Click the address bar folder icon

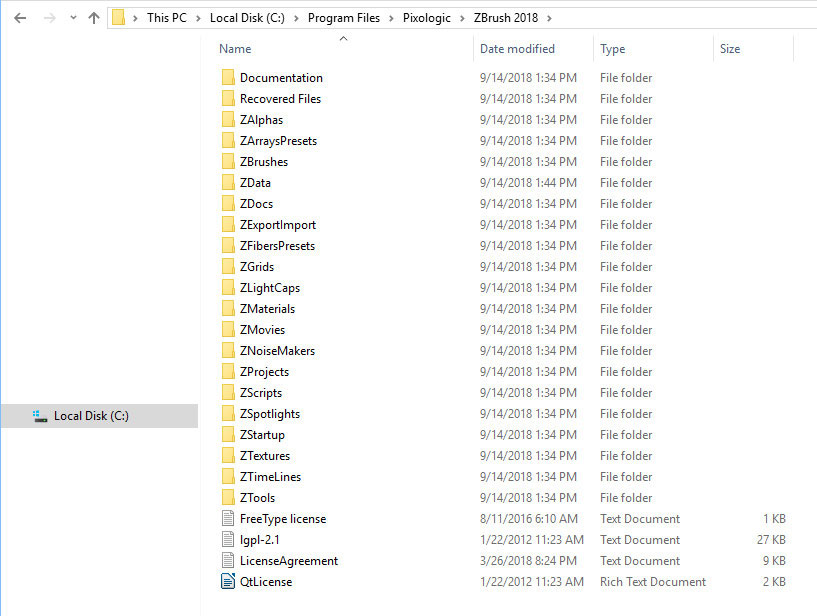(x=119, y=18)
